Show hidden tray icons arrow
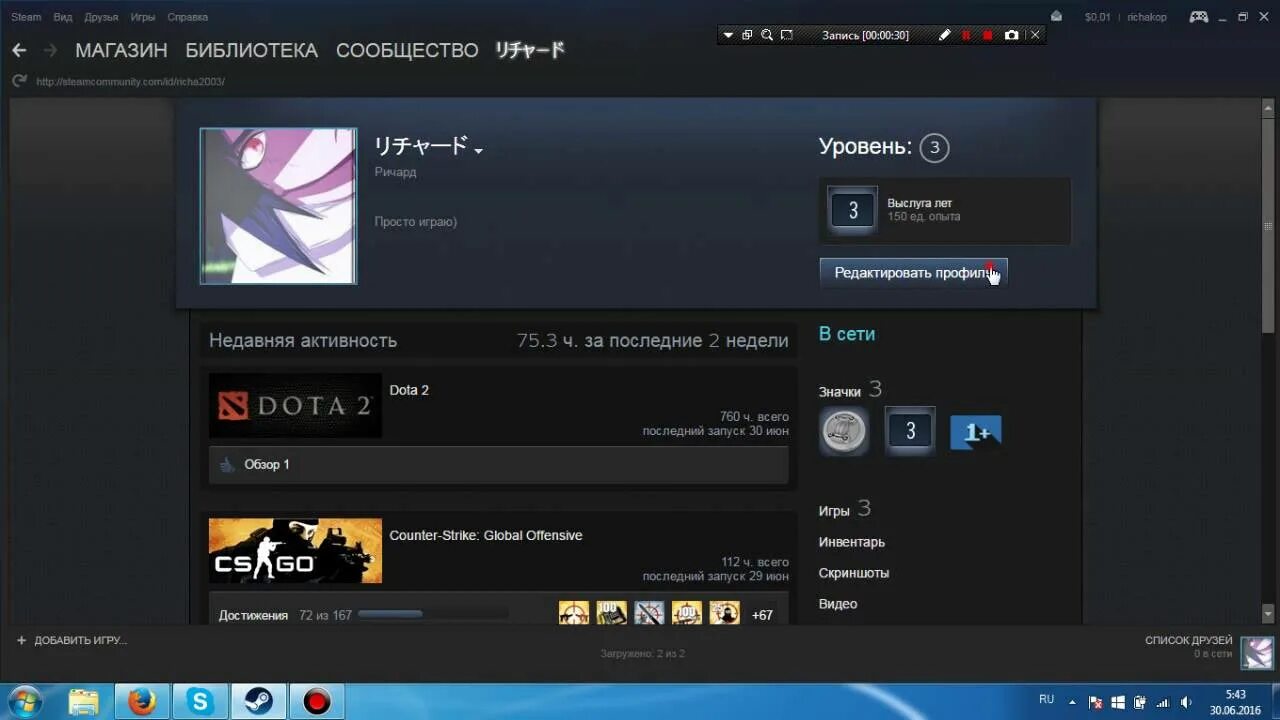 (1071, 701)
